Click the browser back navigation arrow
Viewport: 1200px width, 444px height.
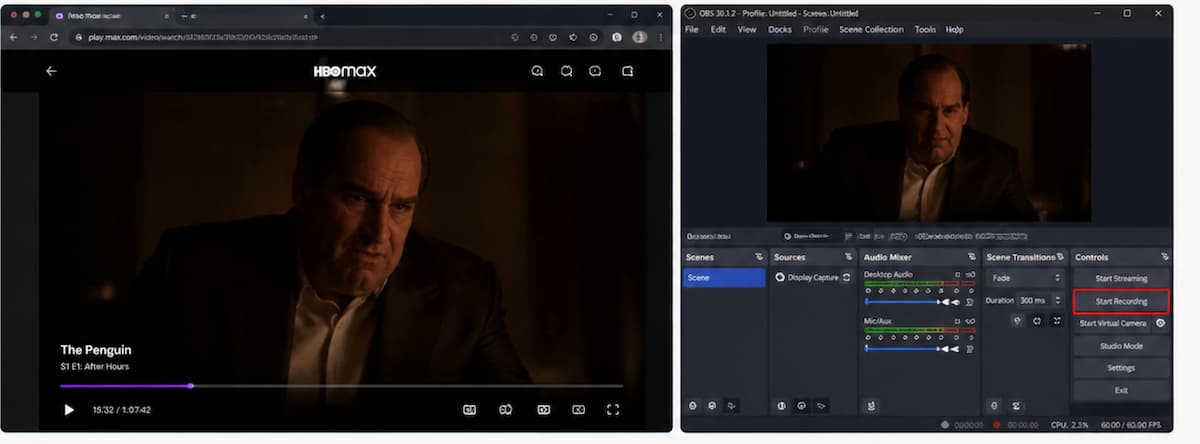click(14, 37)
